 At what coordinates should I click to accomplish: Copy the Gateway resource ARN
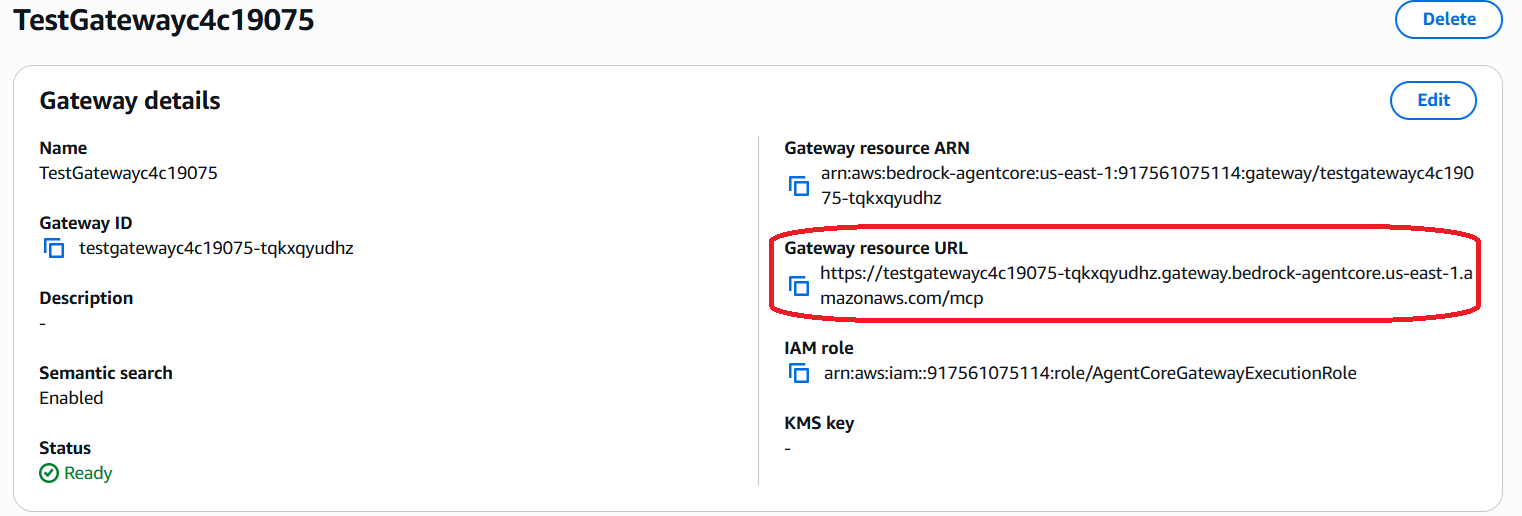point(798,186)
